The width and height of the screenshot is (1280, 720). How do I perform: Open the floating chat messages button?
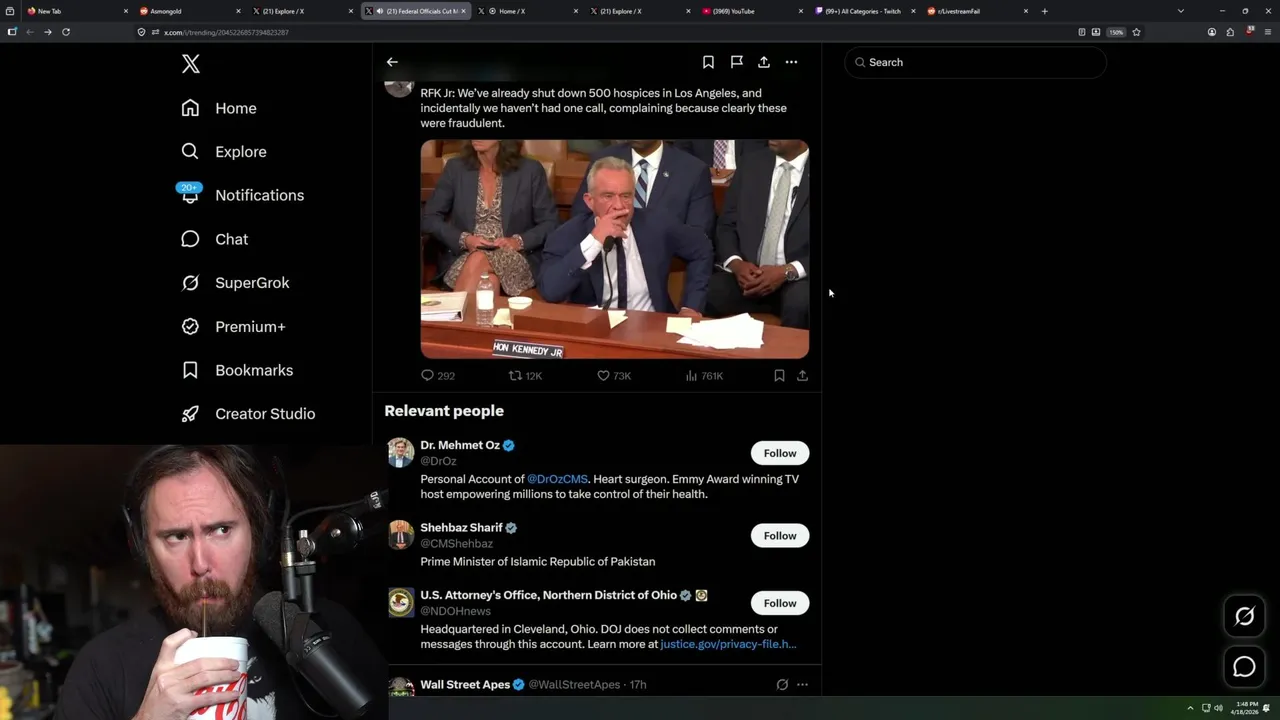tap(1244, 667)
